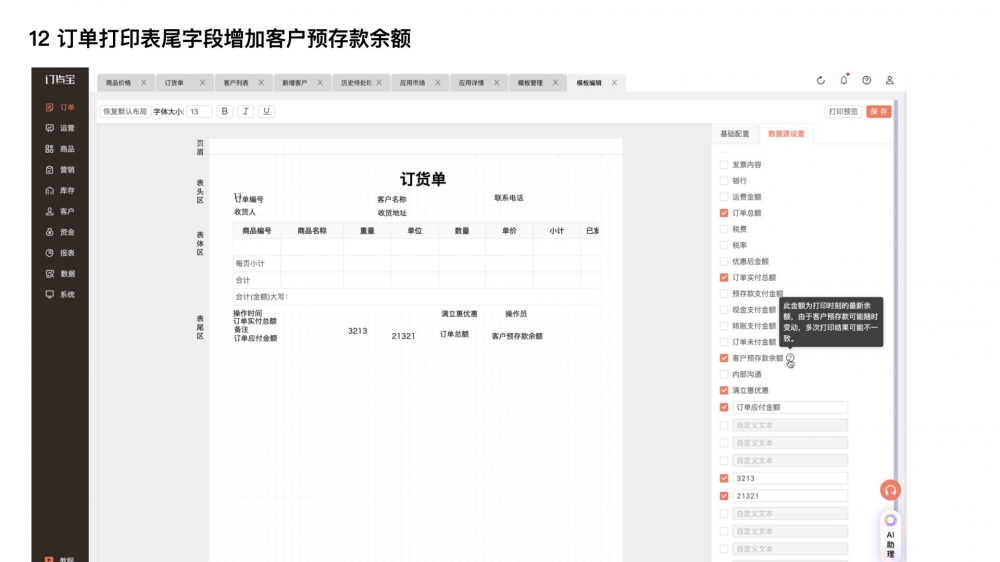Open the 库存 sidebar menu
This screenshot has width=1000, height=562.
(60, 190)
